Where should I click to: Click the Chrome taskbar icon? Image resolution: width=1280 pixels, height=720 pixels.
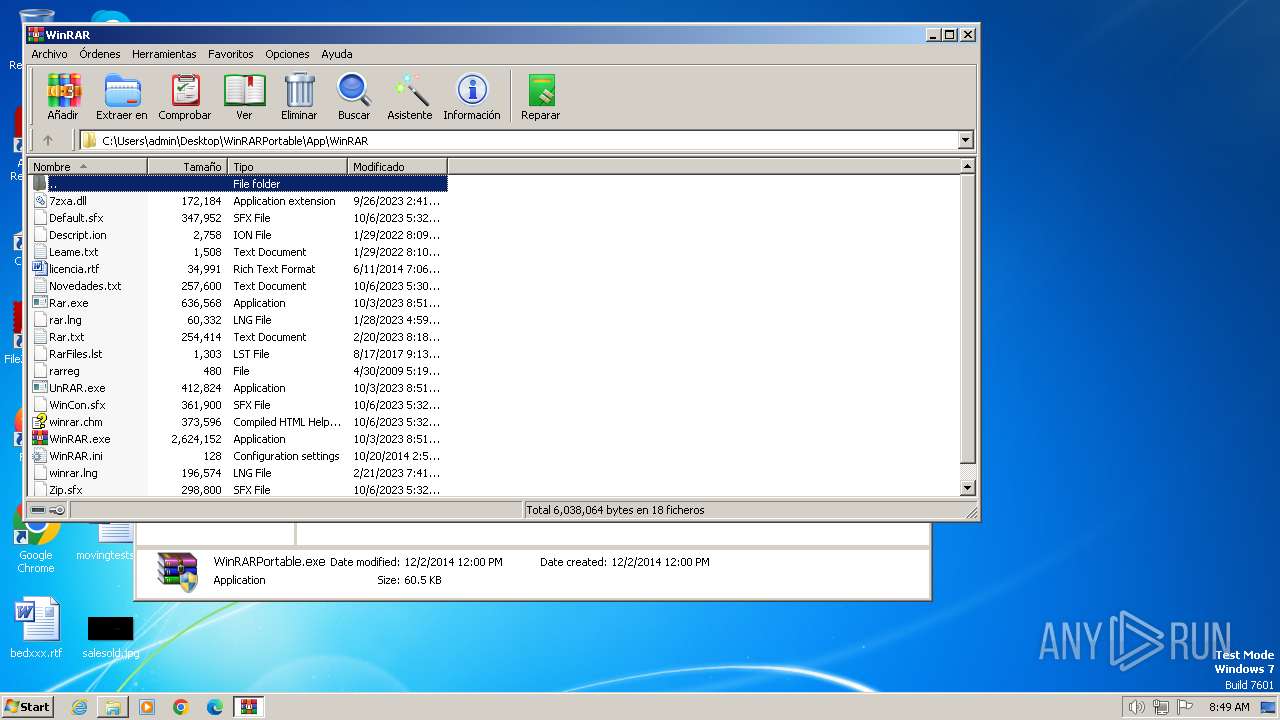click(x=181, y=707)
